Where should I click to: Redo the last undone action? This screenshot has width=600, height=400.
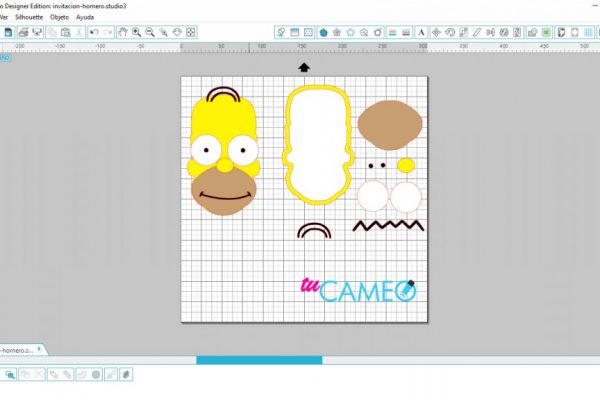pos(108,33)
